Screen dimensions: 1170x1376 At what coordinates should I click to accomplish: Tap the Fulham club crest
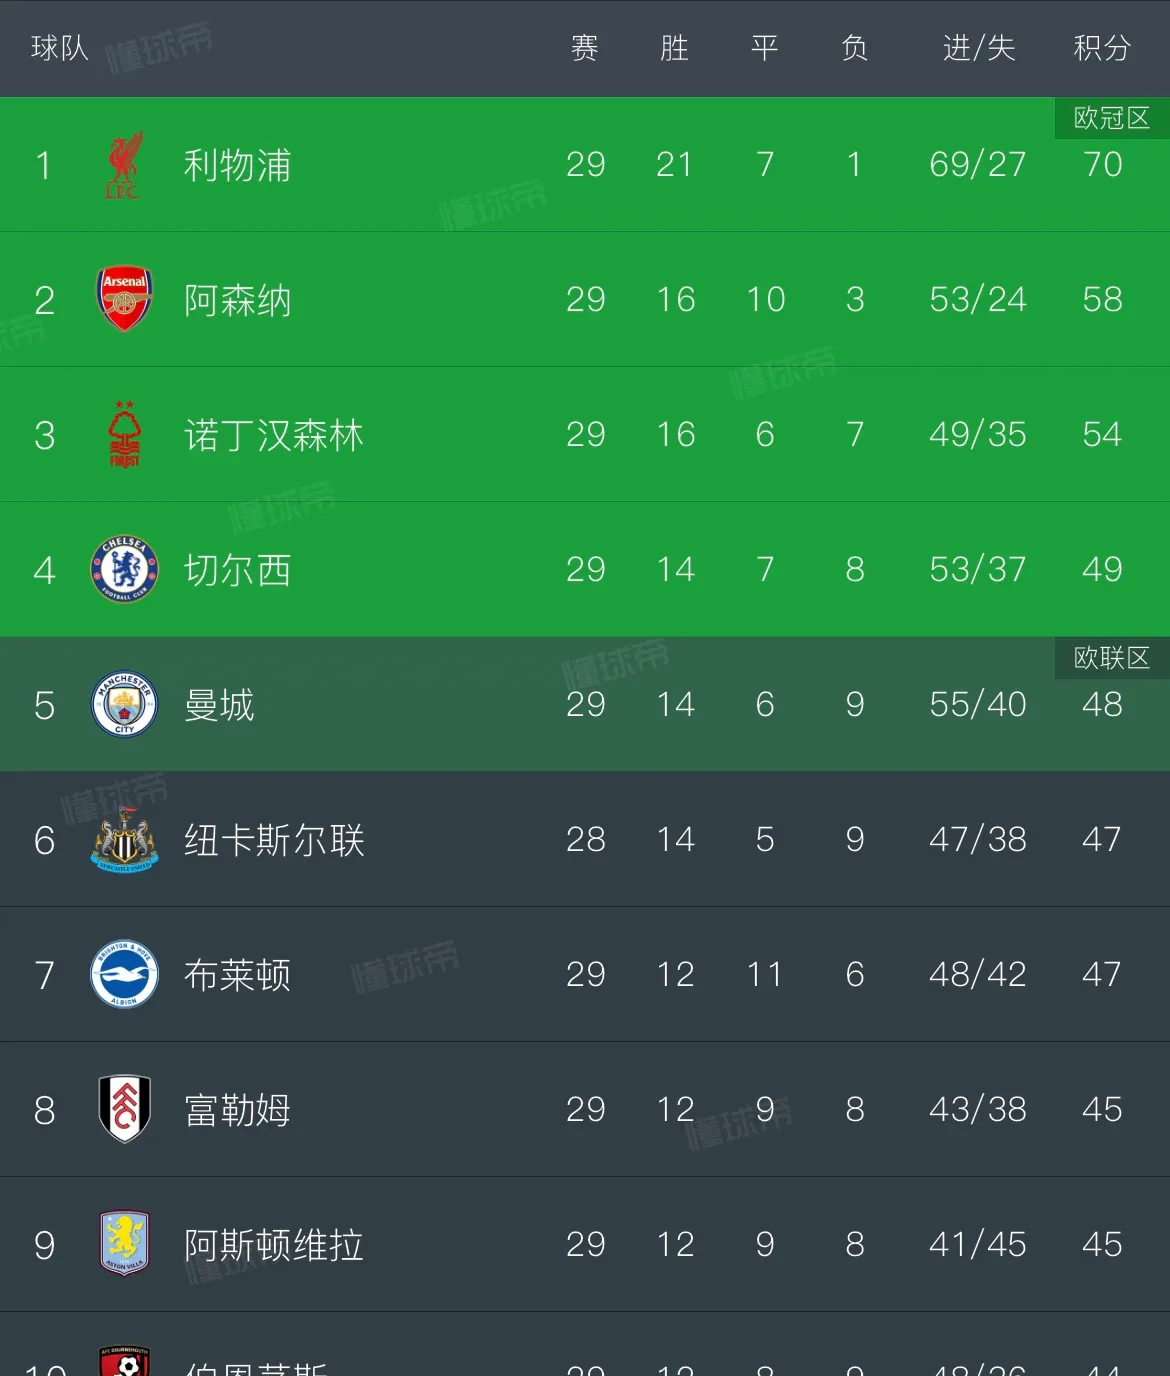pyautogui.click(x=124, y=1109)
